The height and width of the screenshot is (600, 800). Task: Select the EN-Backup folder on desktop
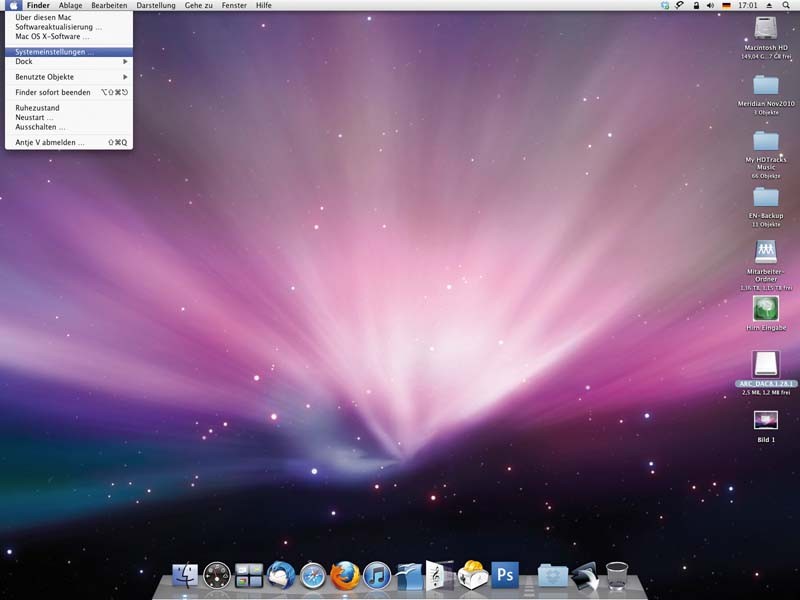[x=766, y=197]
